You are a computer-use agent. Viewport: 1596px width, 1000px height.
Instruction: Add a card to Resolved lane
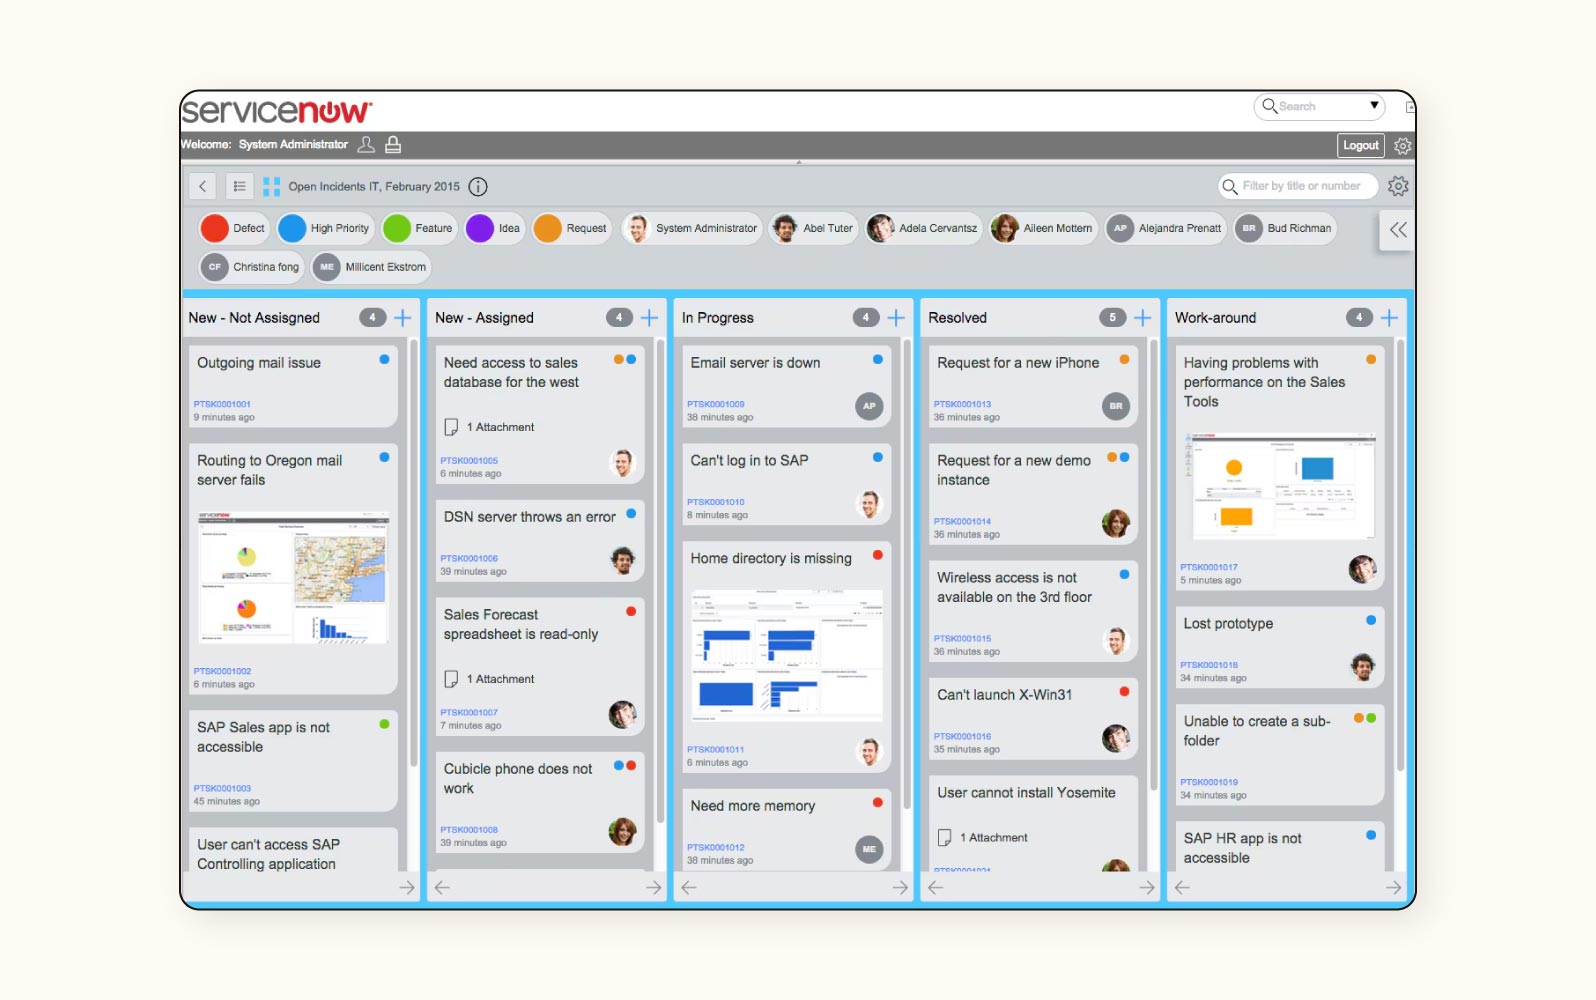[1142, 318]
